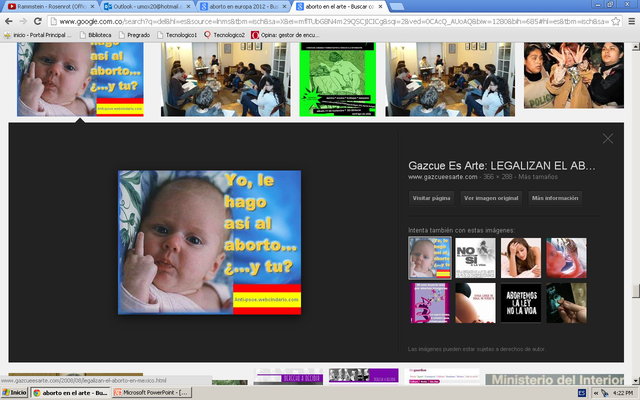Click the language indicator in the tray

[582, 393]
